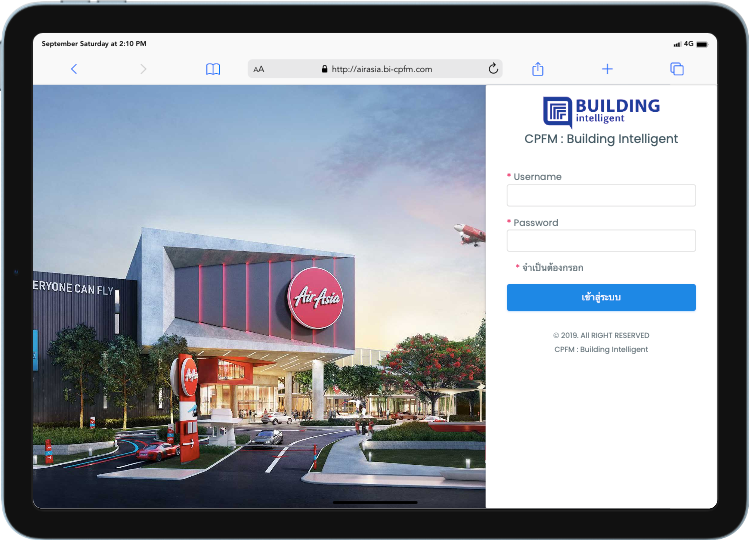749x540 pixels.
Task: Reload the page with refresh icon
Action: [x=493, y=69]
